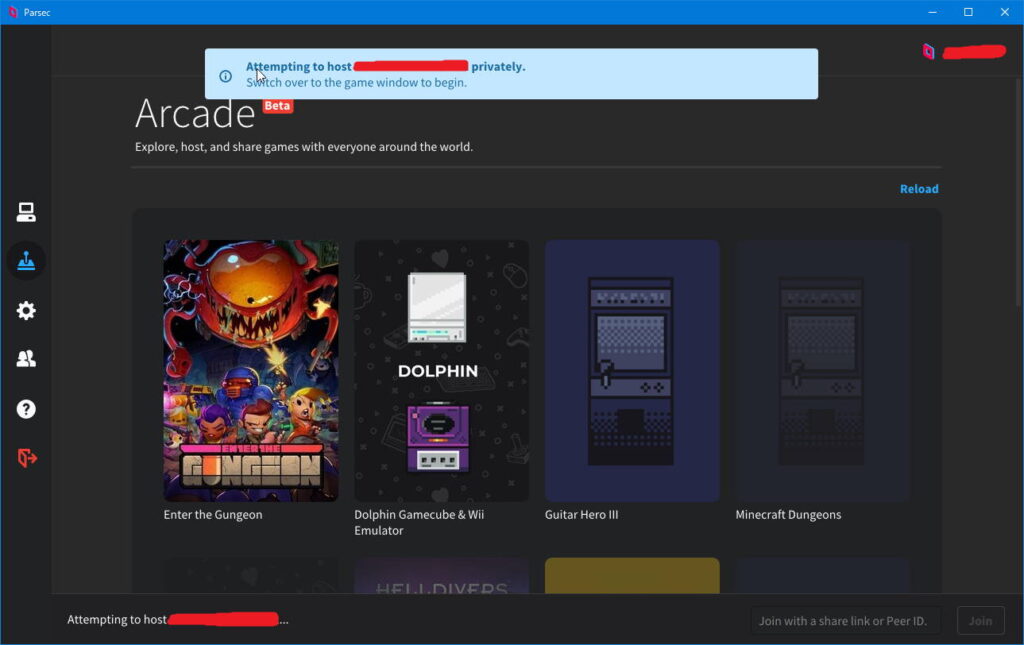
Task: Click the Parsec account logo top right
Action: (928, 52)
